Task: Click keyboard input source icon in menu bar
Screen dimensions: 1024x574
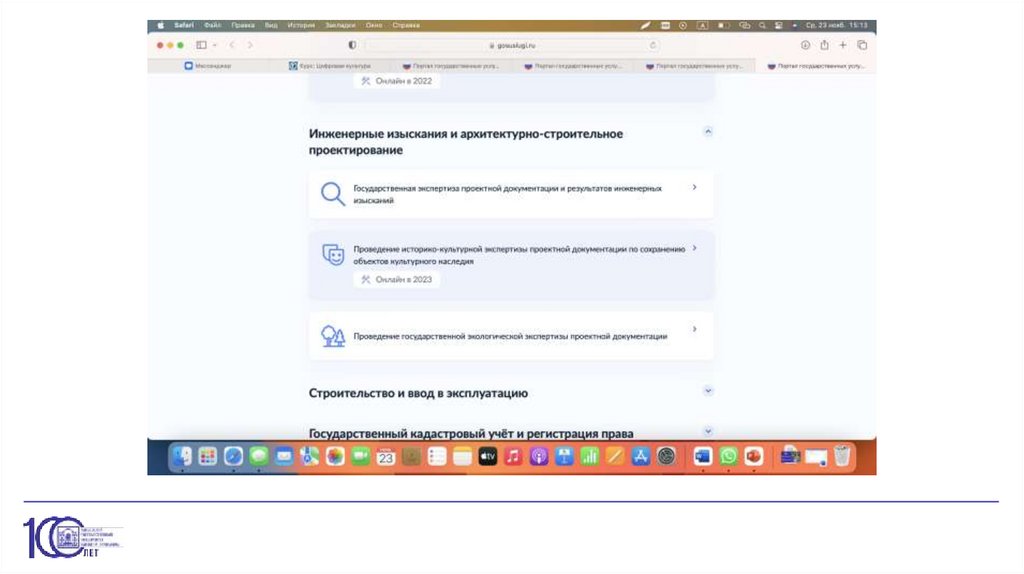Action: (x=703, y=25)
